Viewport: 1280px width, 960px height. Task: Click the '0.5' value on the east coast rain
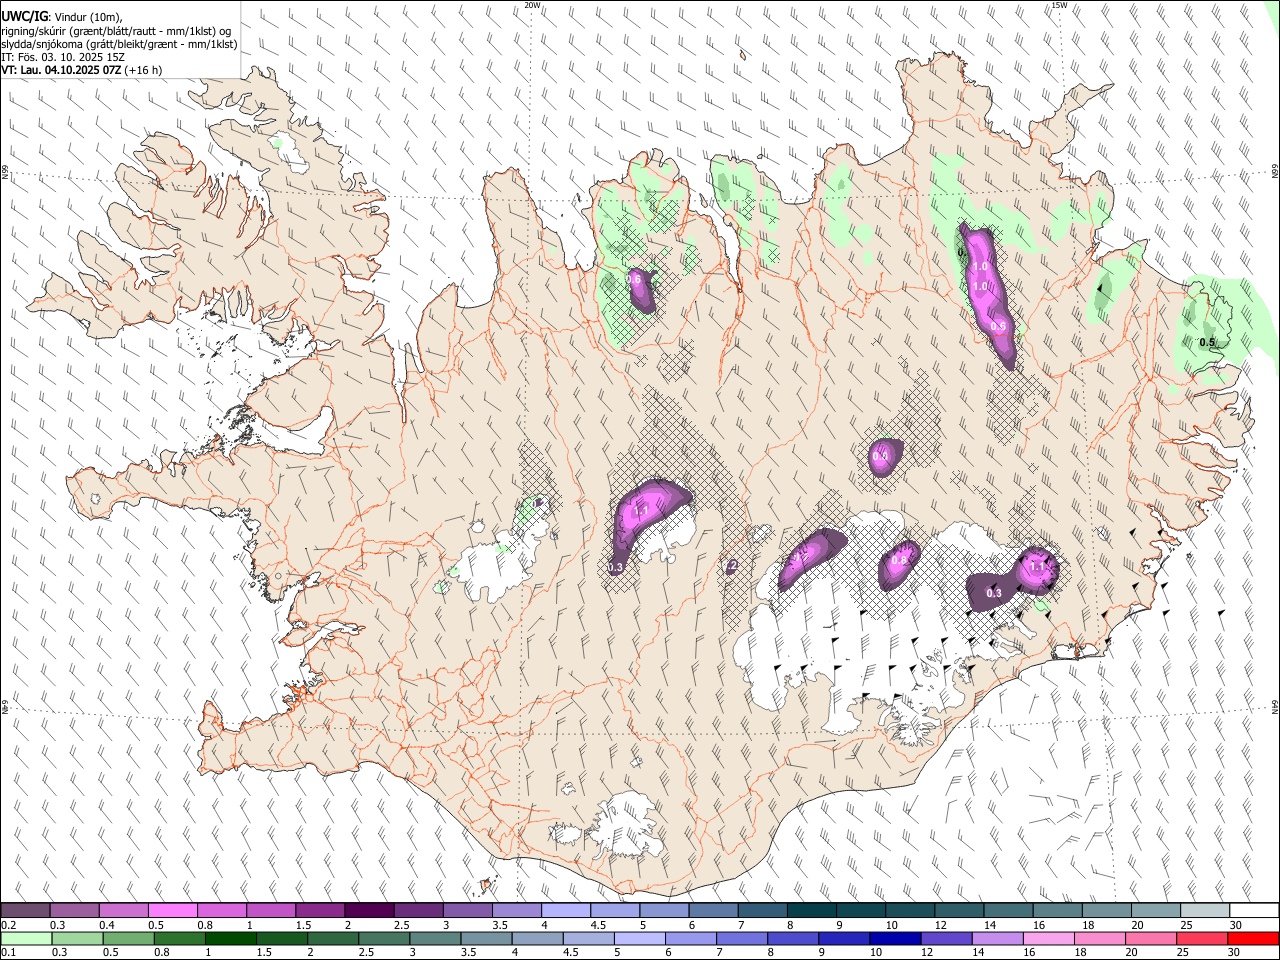click(1207, 343)
